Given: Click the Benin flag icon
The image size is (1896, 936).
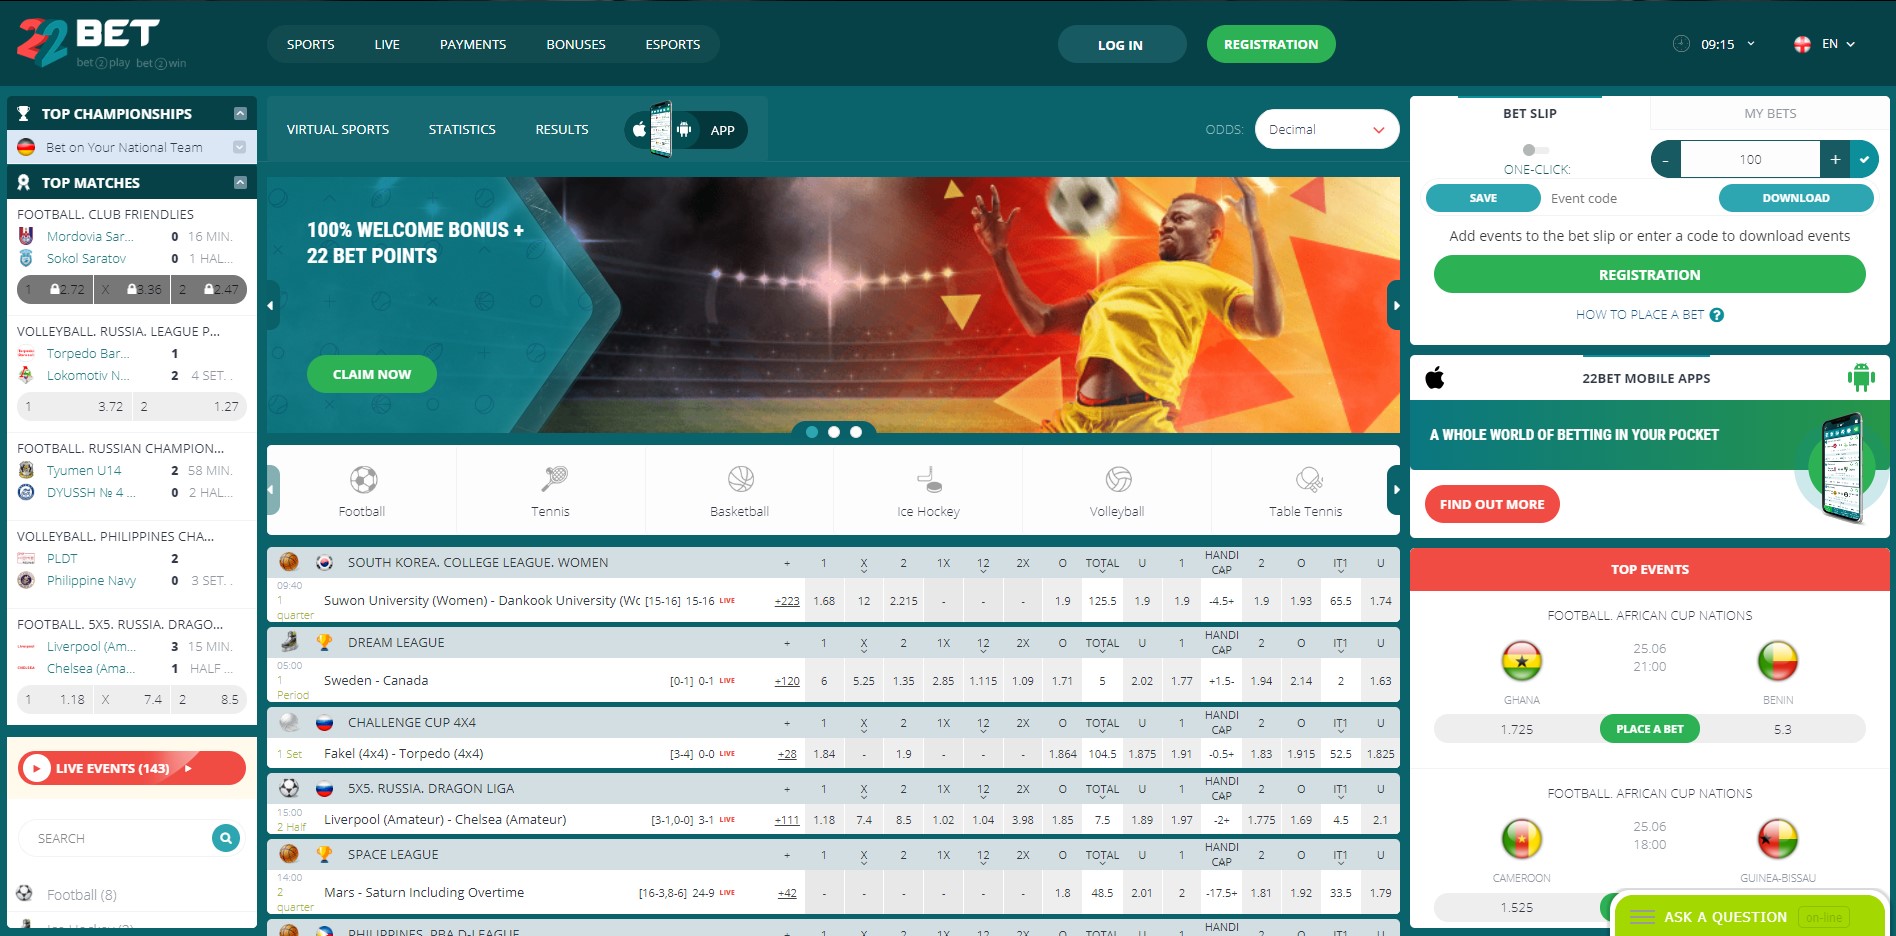Looking at the screenshot, I should click(1778, 661).
